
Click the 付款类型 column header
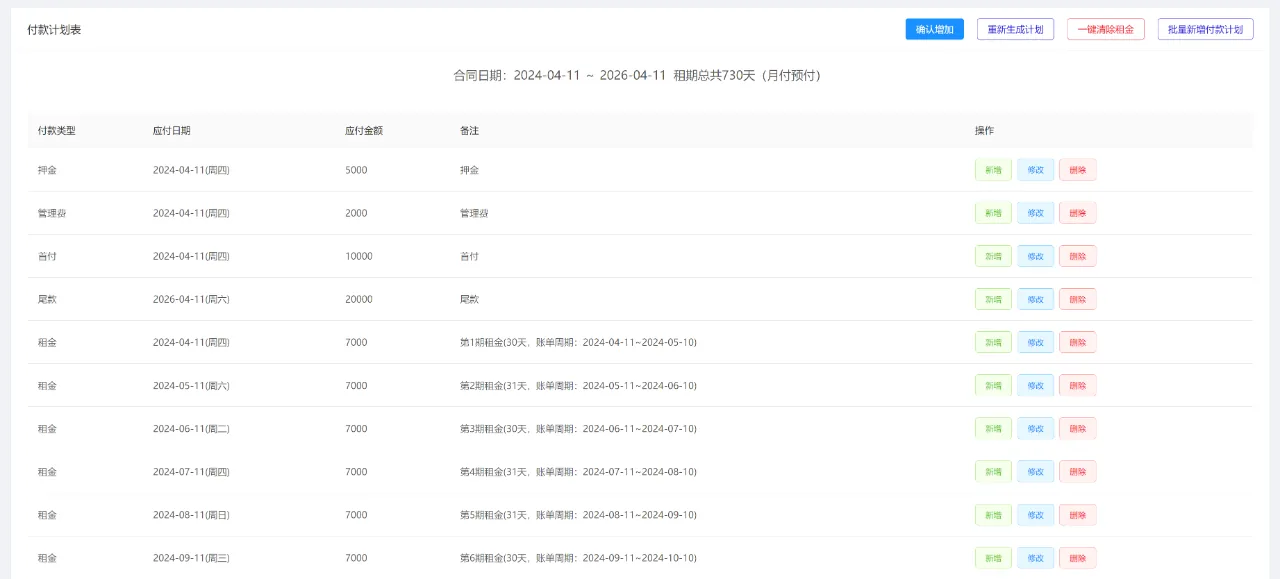(x=57, y=131)
